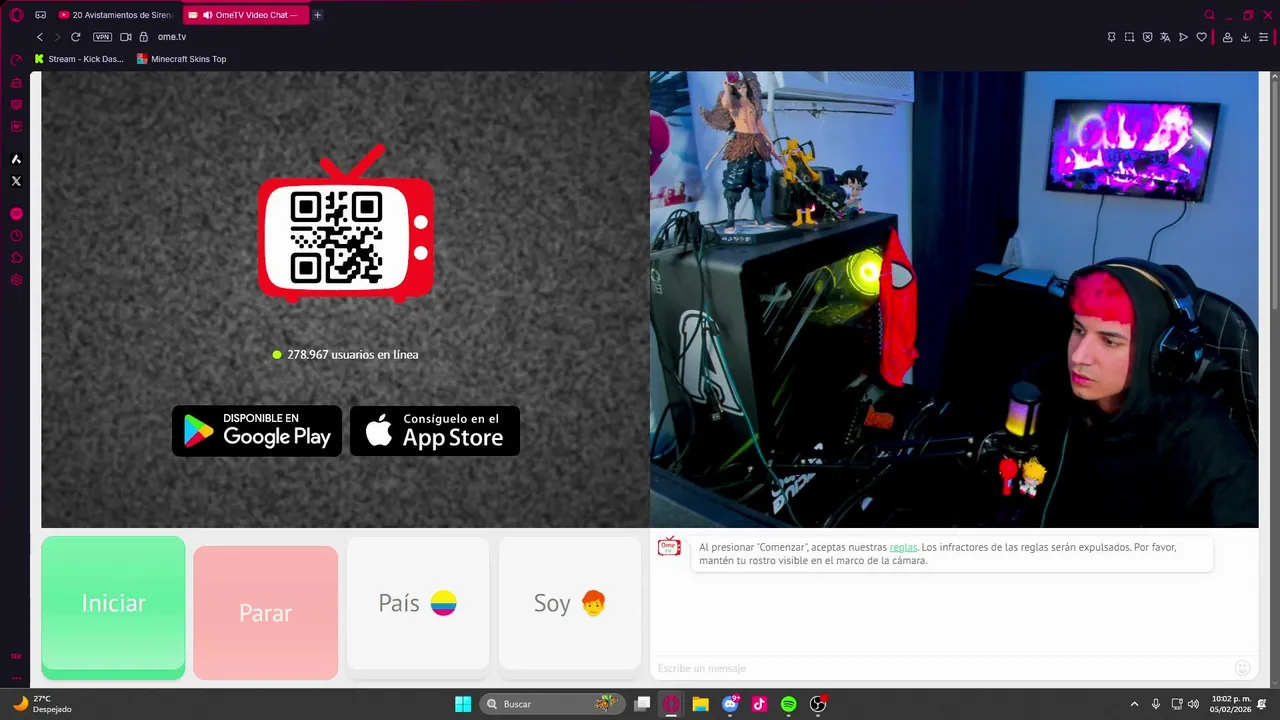Image resolution: width=1280 pixels, height=720 pixels.
Task: Go back to the previous page
Action: click(40, 37)
